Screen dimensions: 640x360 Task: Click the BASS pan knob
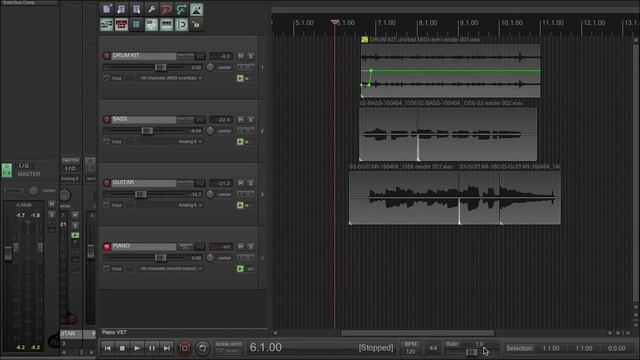click(x=210, y=131)
